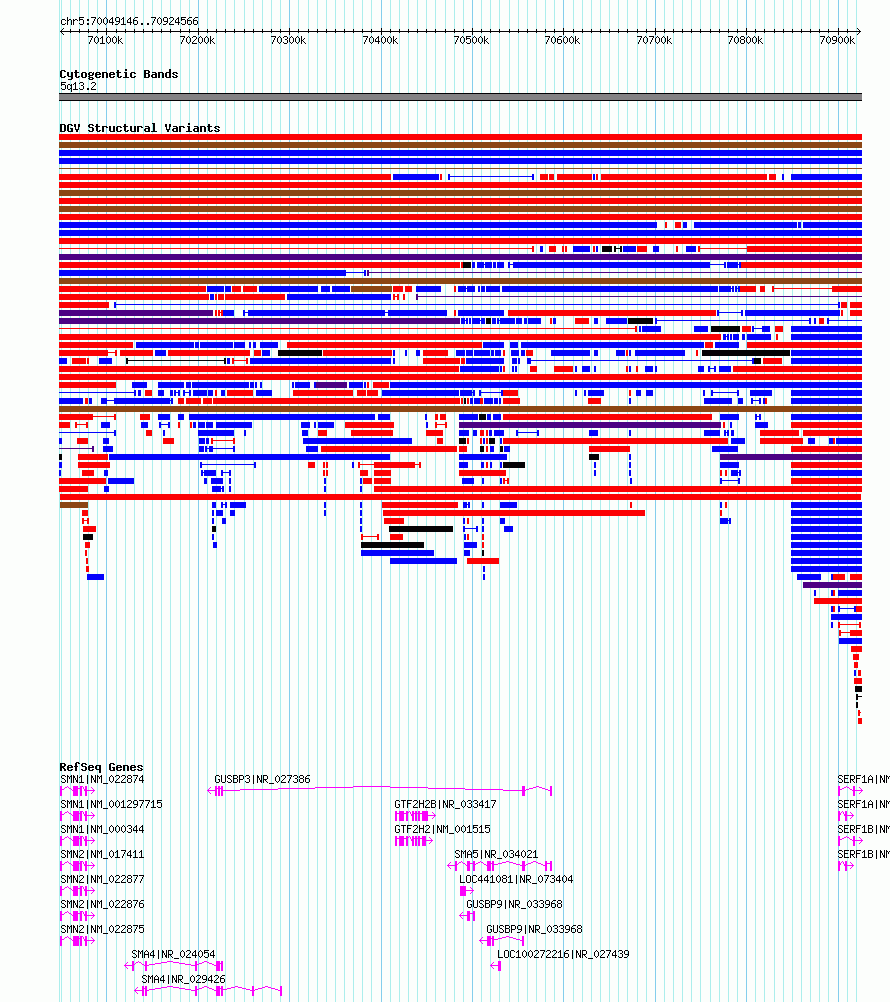Click the right arrowhead of the ruler
Image resolution: width=890 pixels, height=1002 pixels.
pos(859,31)
